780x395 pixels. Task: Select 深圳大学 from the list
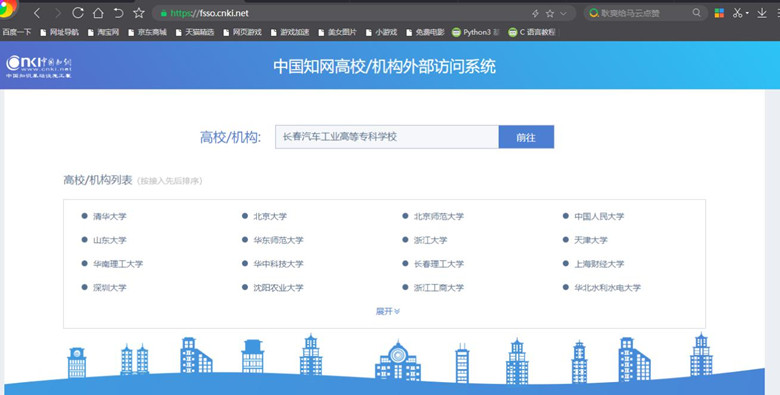[109, 288]
